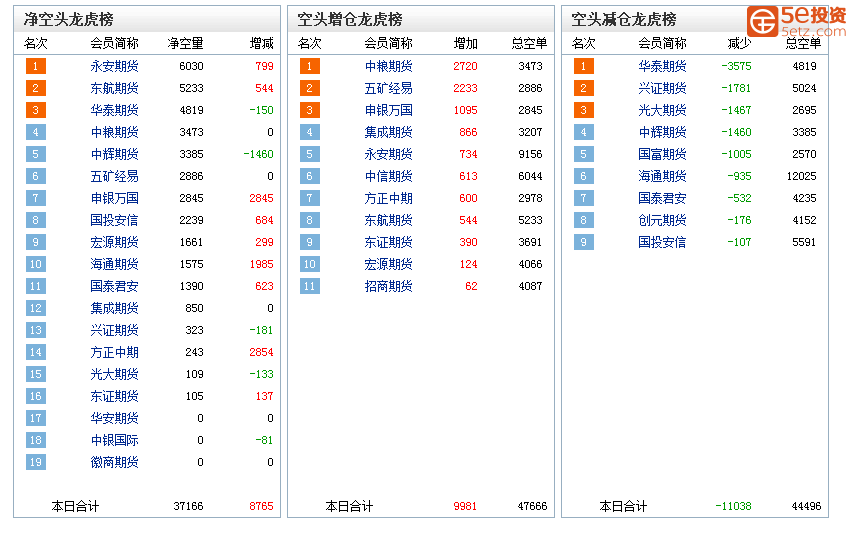The image size is (854, 539).
Task: Click 华泰期货 in the 空头减仓龙虎榜 table
Action: pyautogui.click(x=662, y=66)
